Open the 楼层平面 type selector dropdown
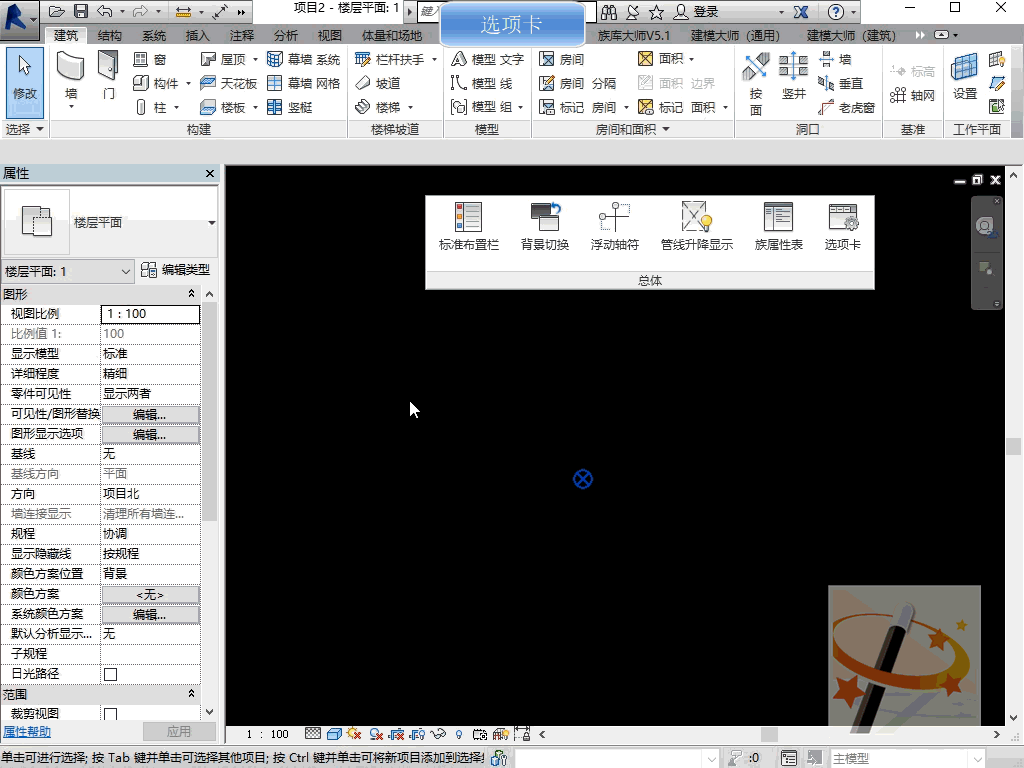 [212, 223]
